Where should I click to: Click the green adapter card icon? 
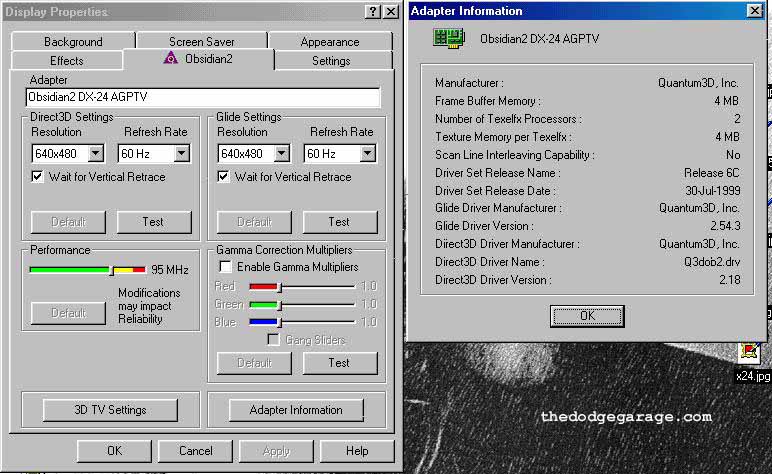(x=449, y=38)
